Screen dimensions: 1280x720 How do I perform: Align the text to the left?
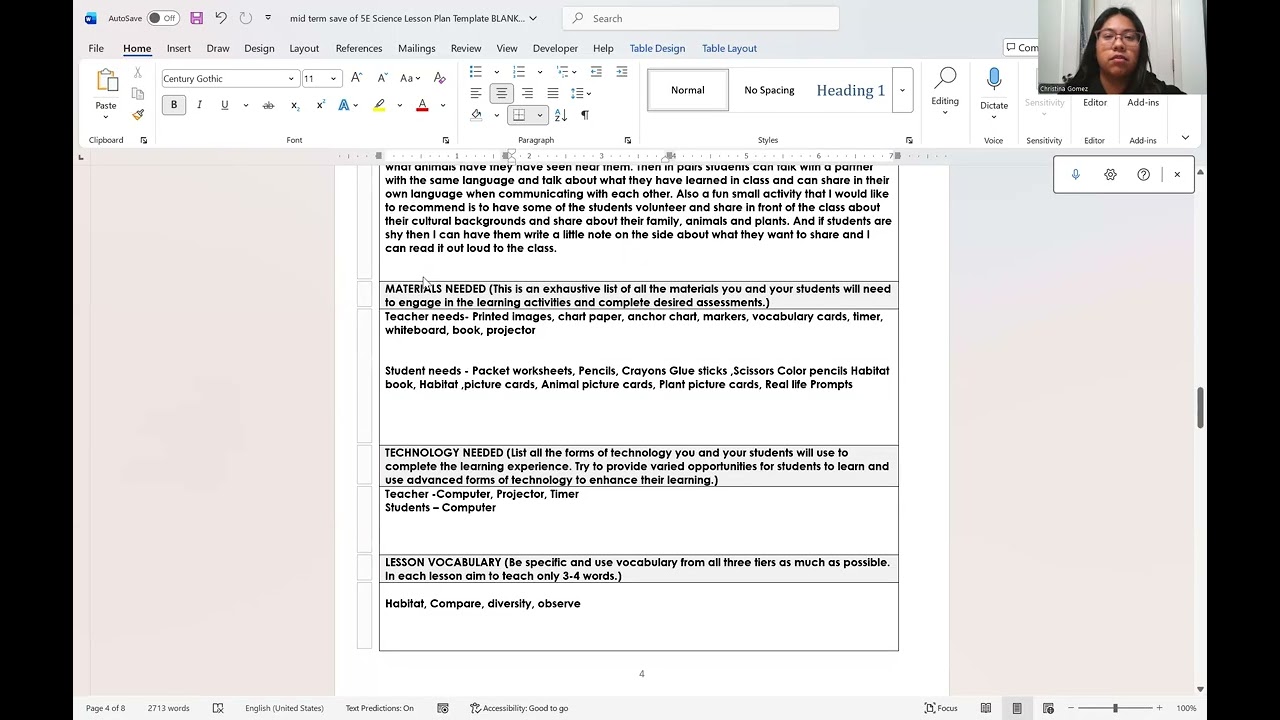[476, 93]
